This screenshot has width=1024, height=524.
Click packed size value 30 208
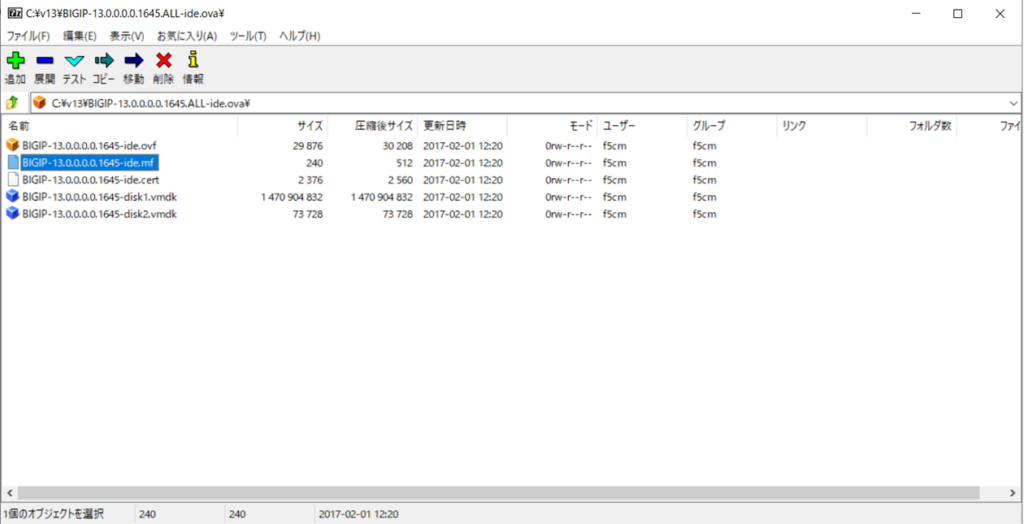398,145
